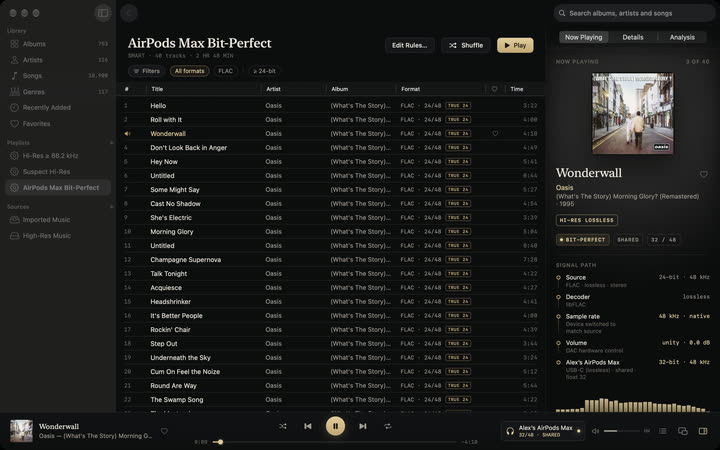Click the search albums, artists and songs field
The width and height of the screenshot is (720, 450).
tap(634, 13)
